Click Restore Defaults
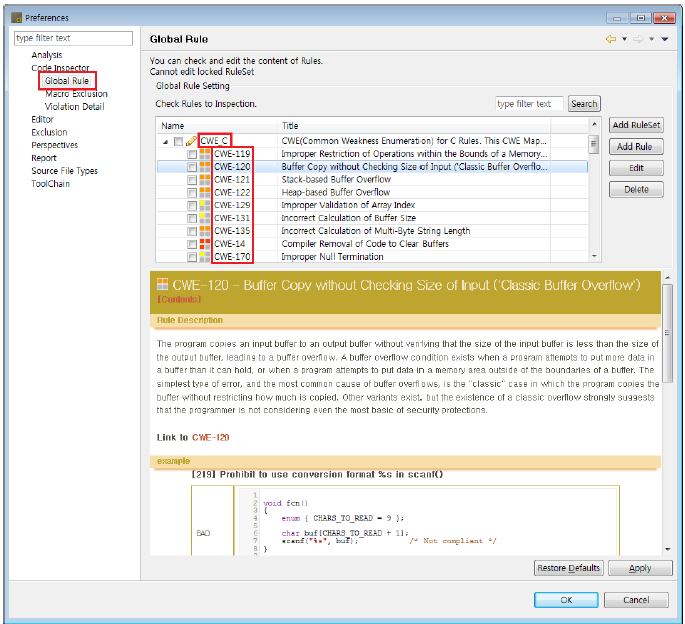This screenshot has width=685, height=624. (x=568, y=568)
